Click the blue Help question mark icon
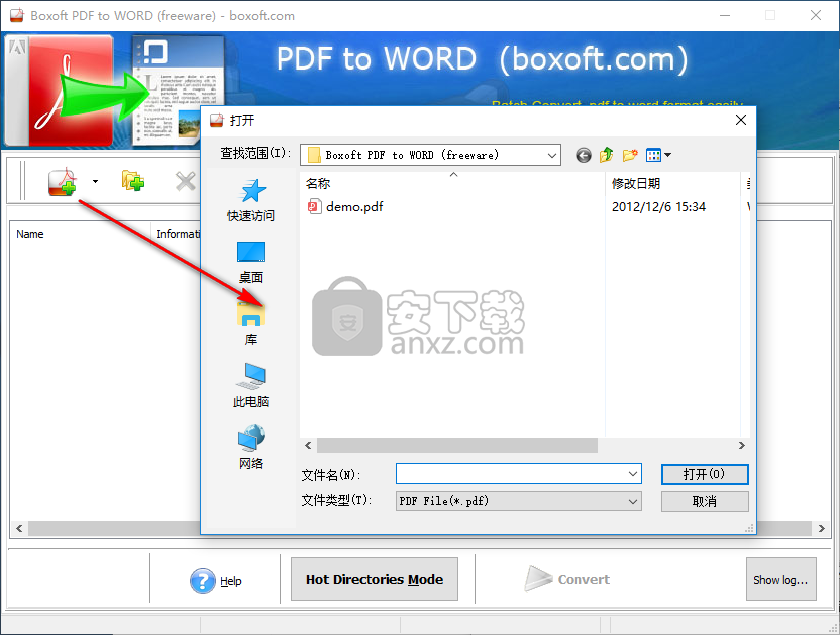This screenshot has width=840, height=635. pyautogui.click(x=203, y=580)
